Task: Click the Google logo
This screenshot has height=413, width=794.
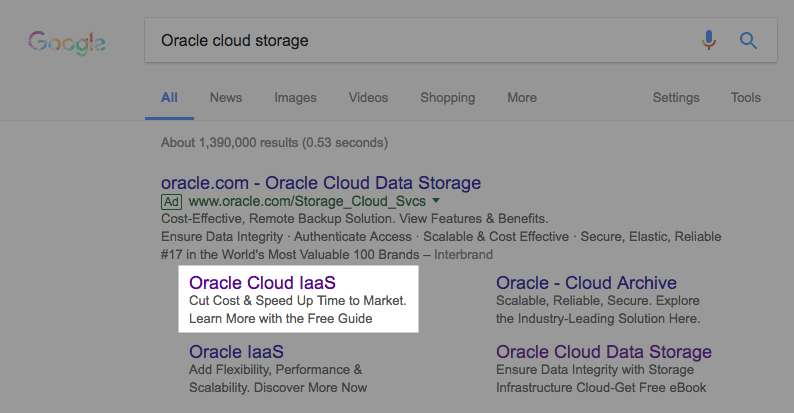Action: pos(67,43)
